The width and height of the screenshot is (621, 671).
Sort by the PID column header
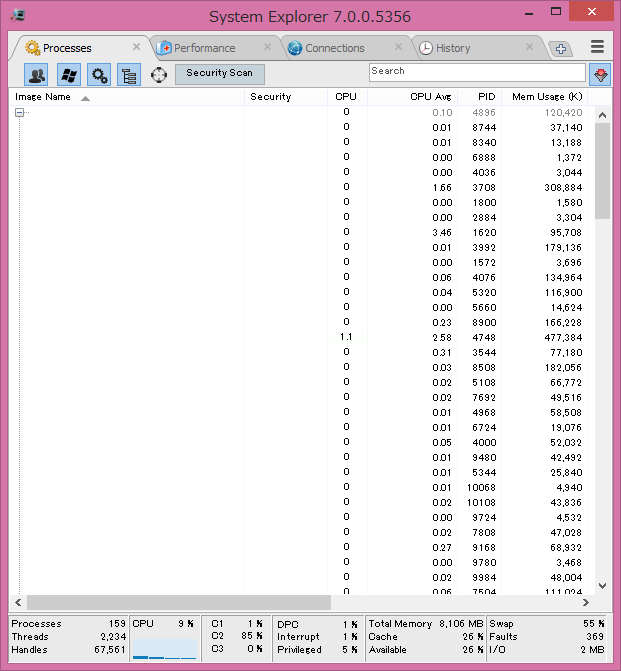point(479,97)
